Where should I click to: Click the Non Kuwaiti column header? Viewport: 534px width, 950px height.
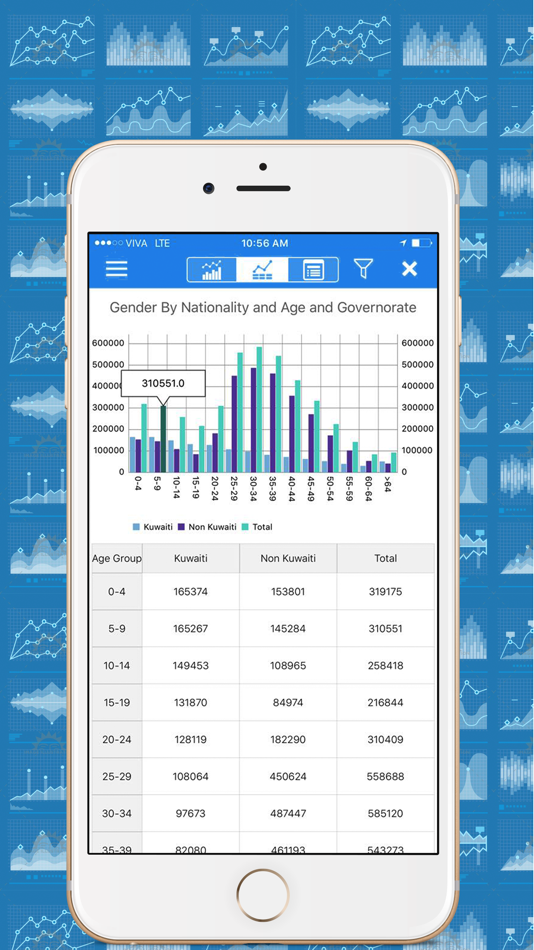tap(288, 559)
